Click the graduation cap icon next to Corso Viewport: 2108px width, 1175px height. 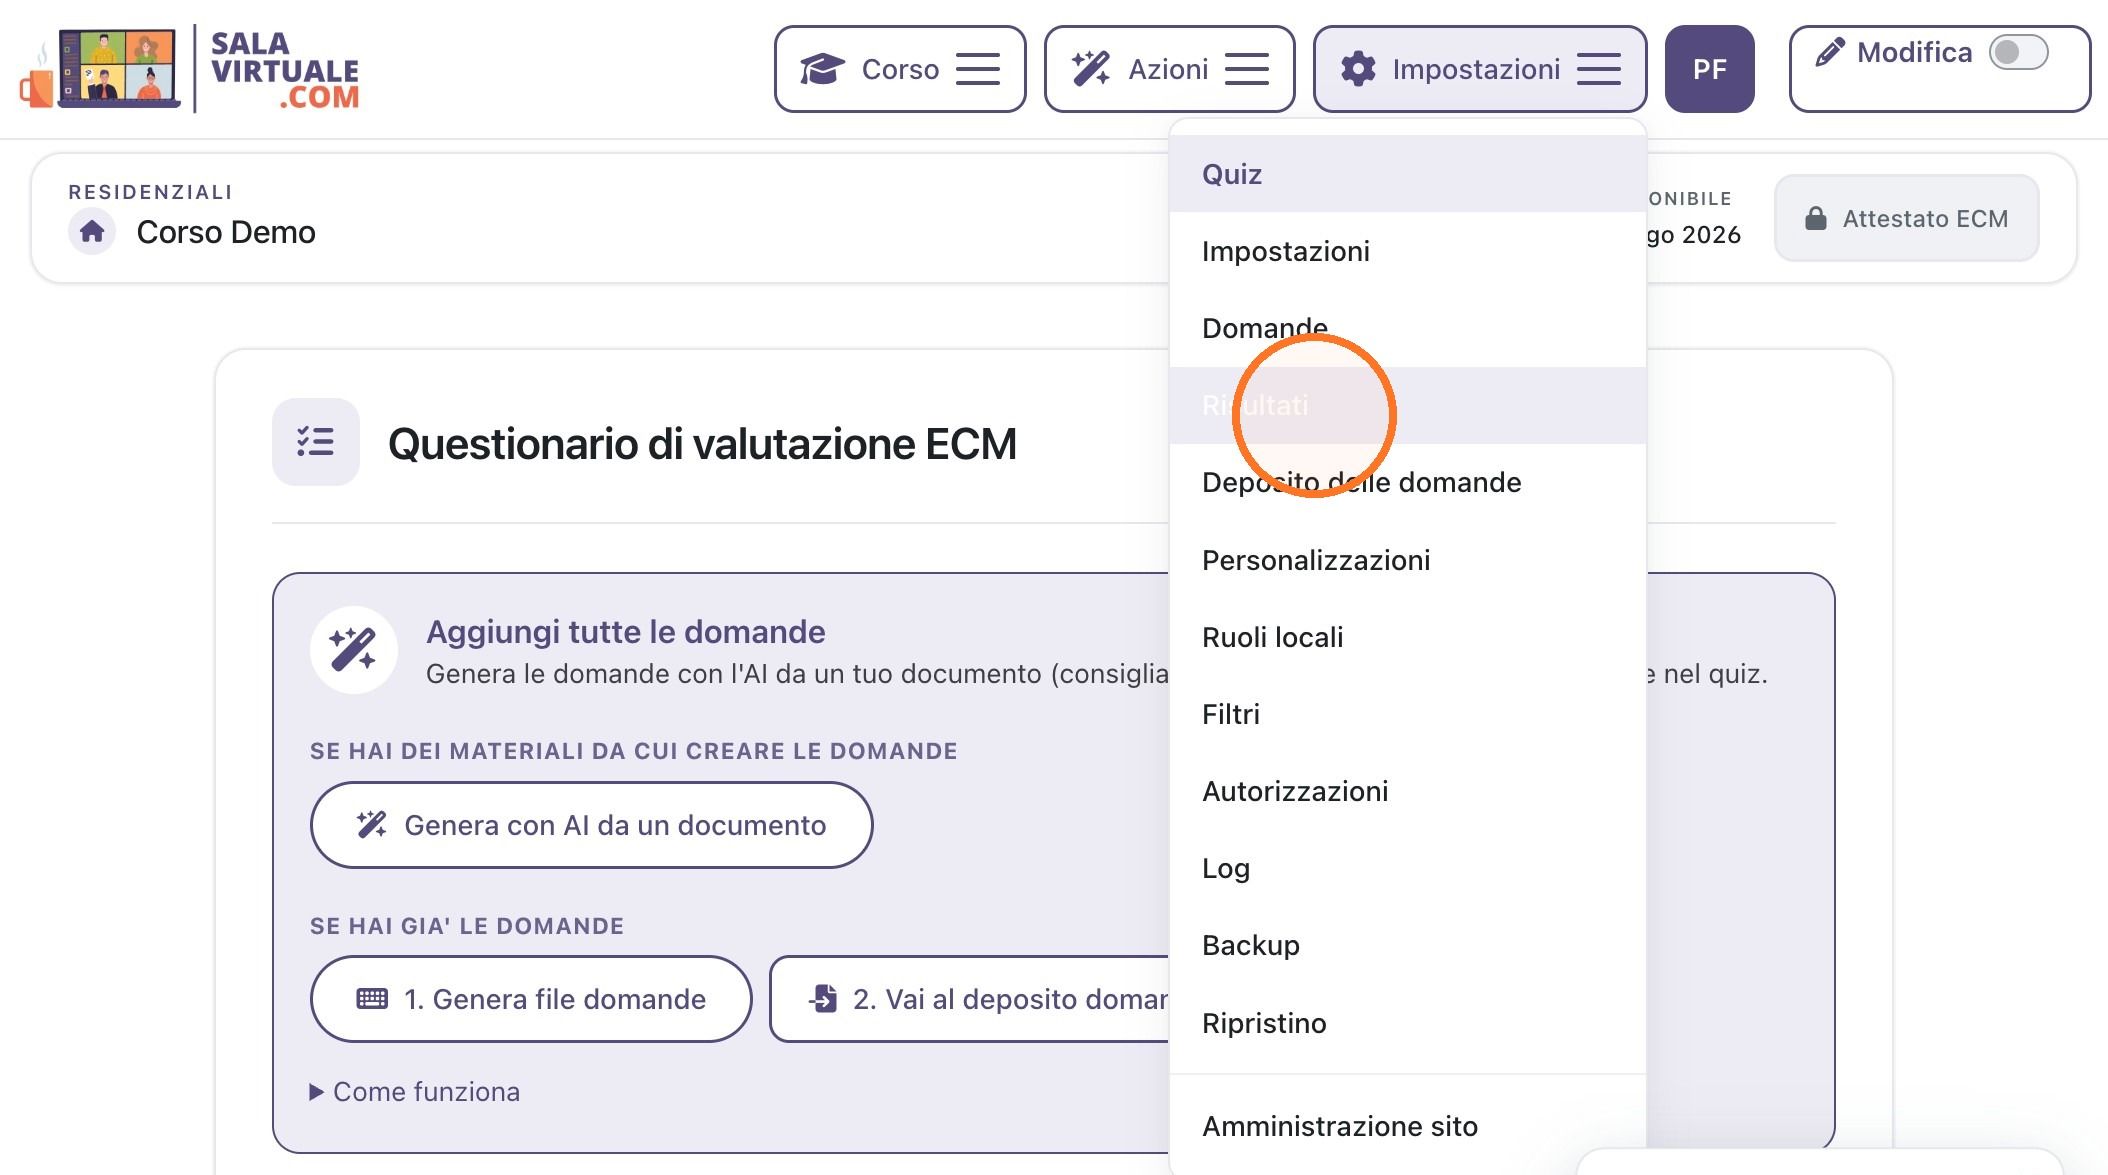[822, 69]
